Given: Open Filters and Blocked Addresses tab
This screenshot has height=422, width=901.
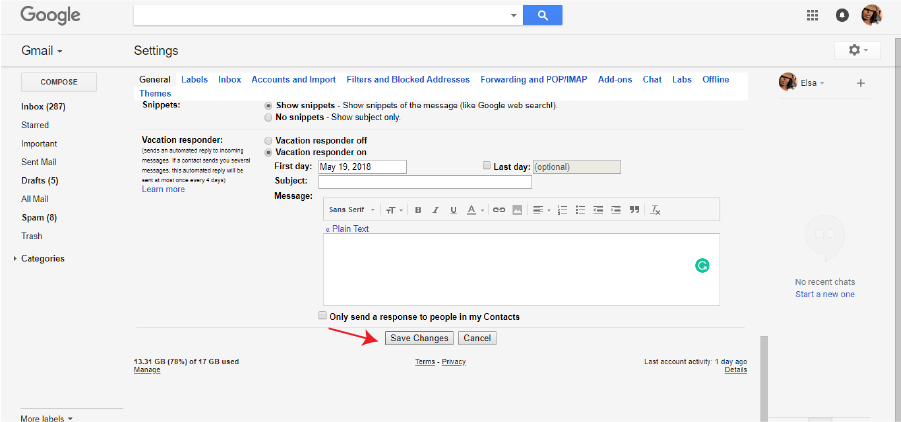Looking at the screenshot, I should tap(408, 80).
